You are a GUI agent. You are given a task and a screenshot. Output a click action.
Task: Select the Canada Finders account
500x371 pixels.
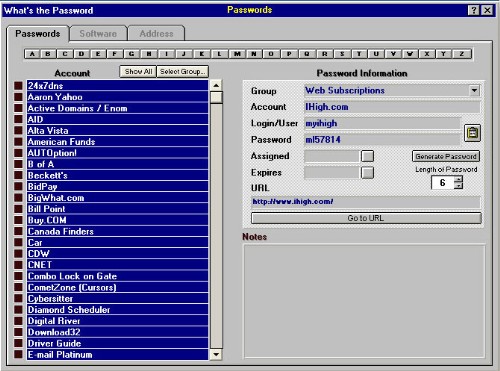(x=117, y=231)
